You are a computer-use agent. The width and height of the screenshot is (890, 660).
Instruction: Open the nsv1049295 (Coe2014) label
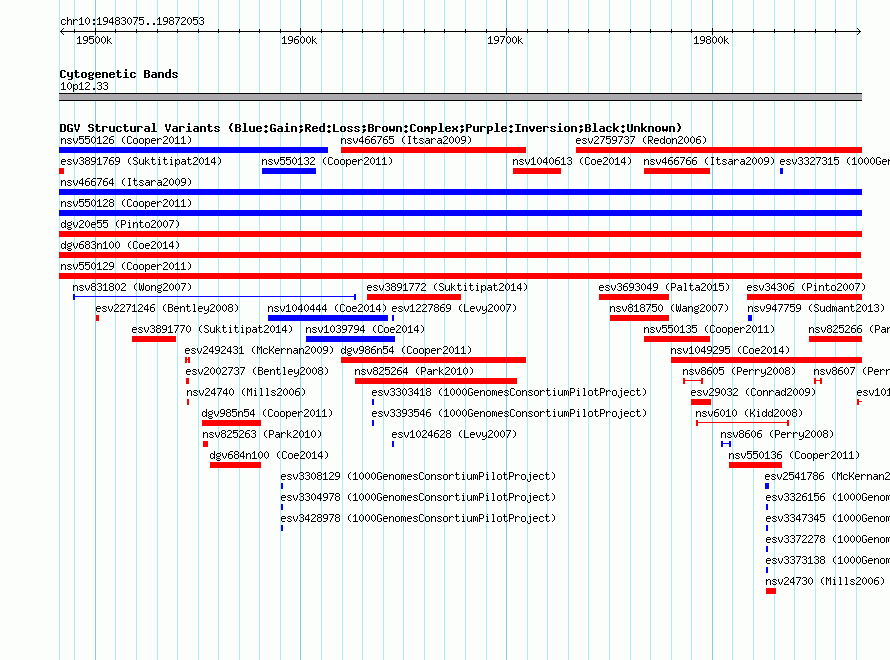coord(730,350)
